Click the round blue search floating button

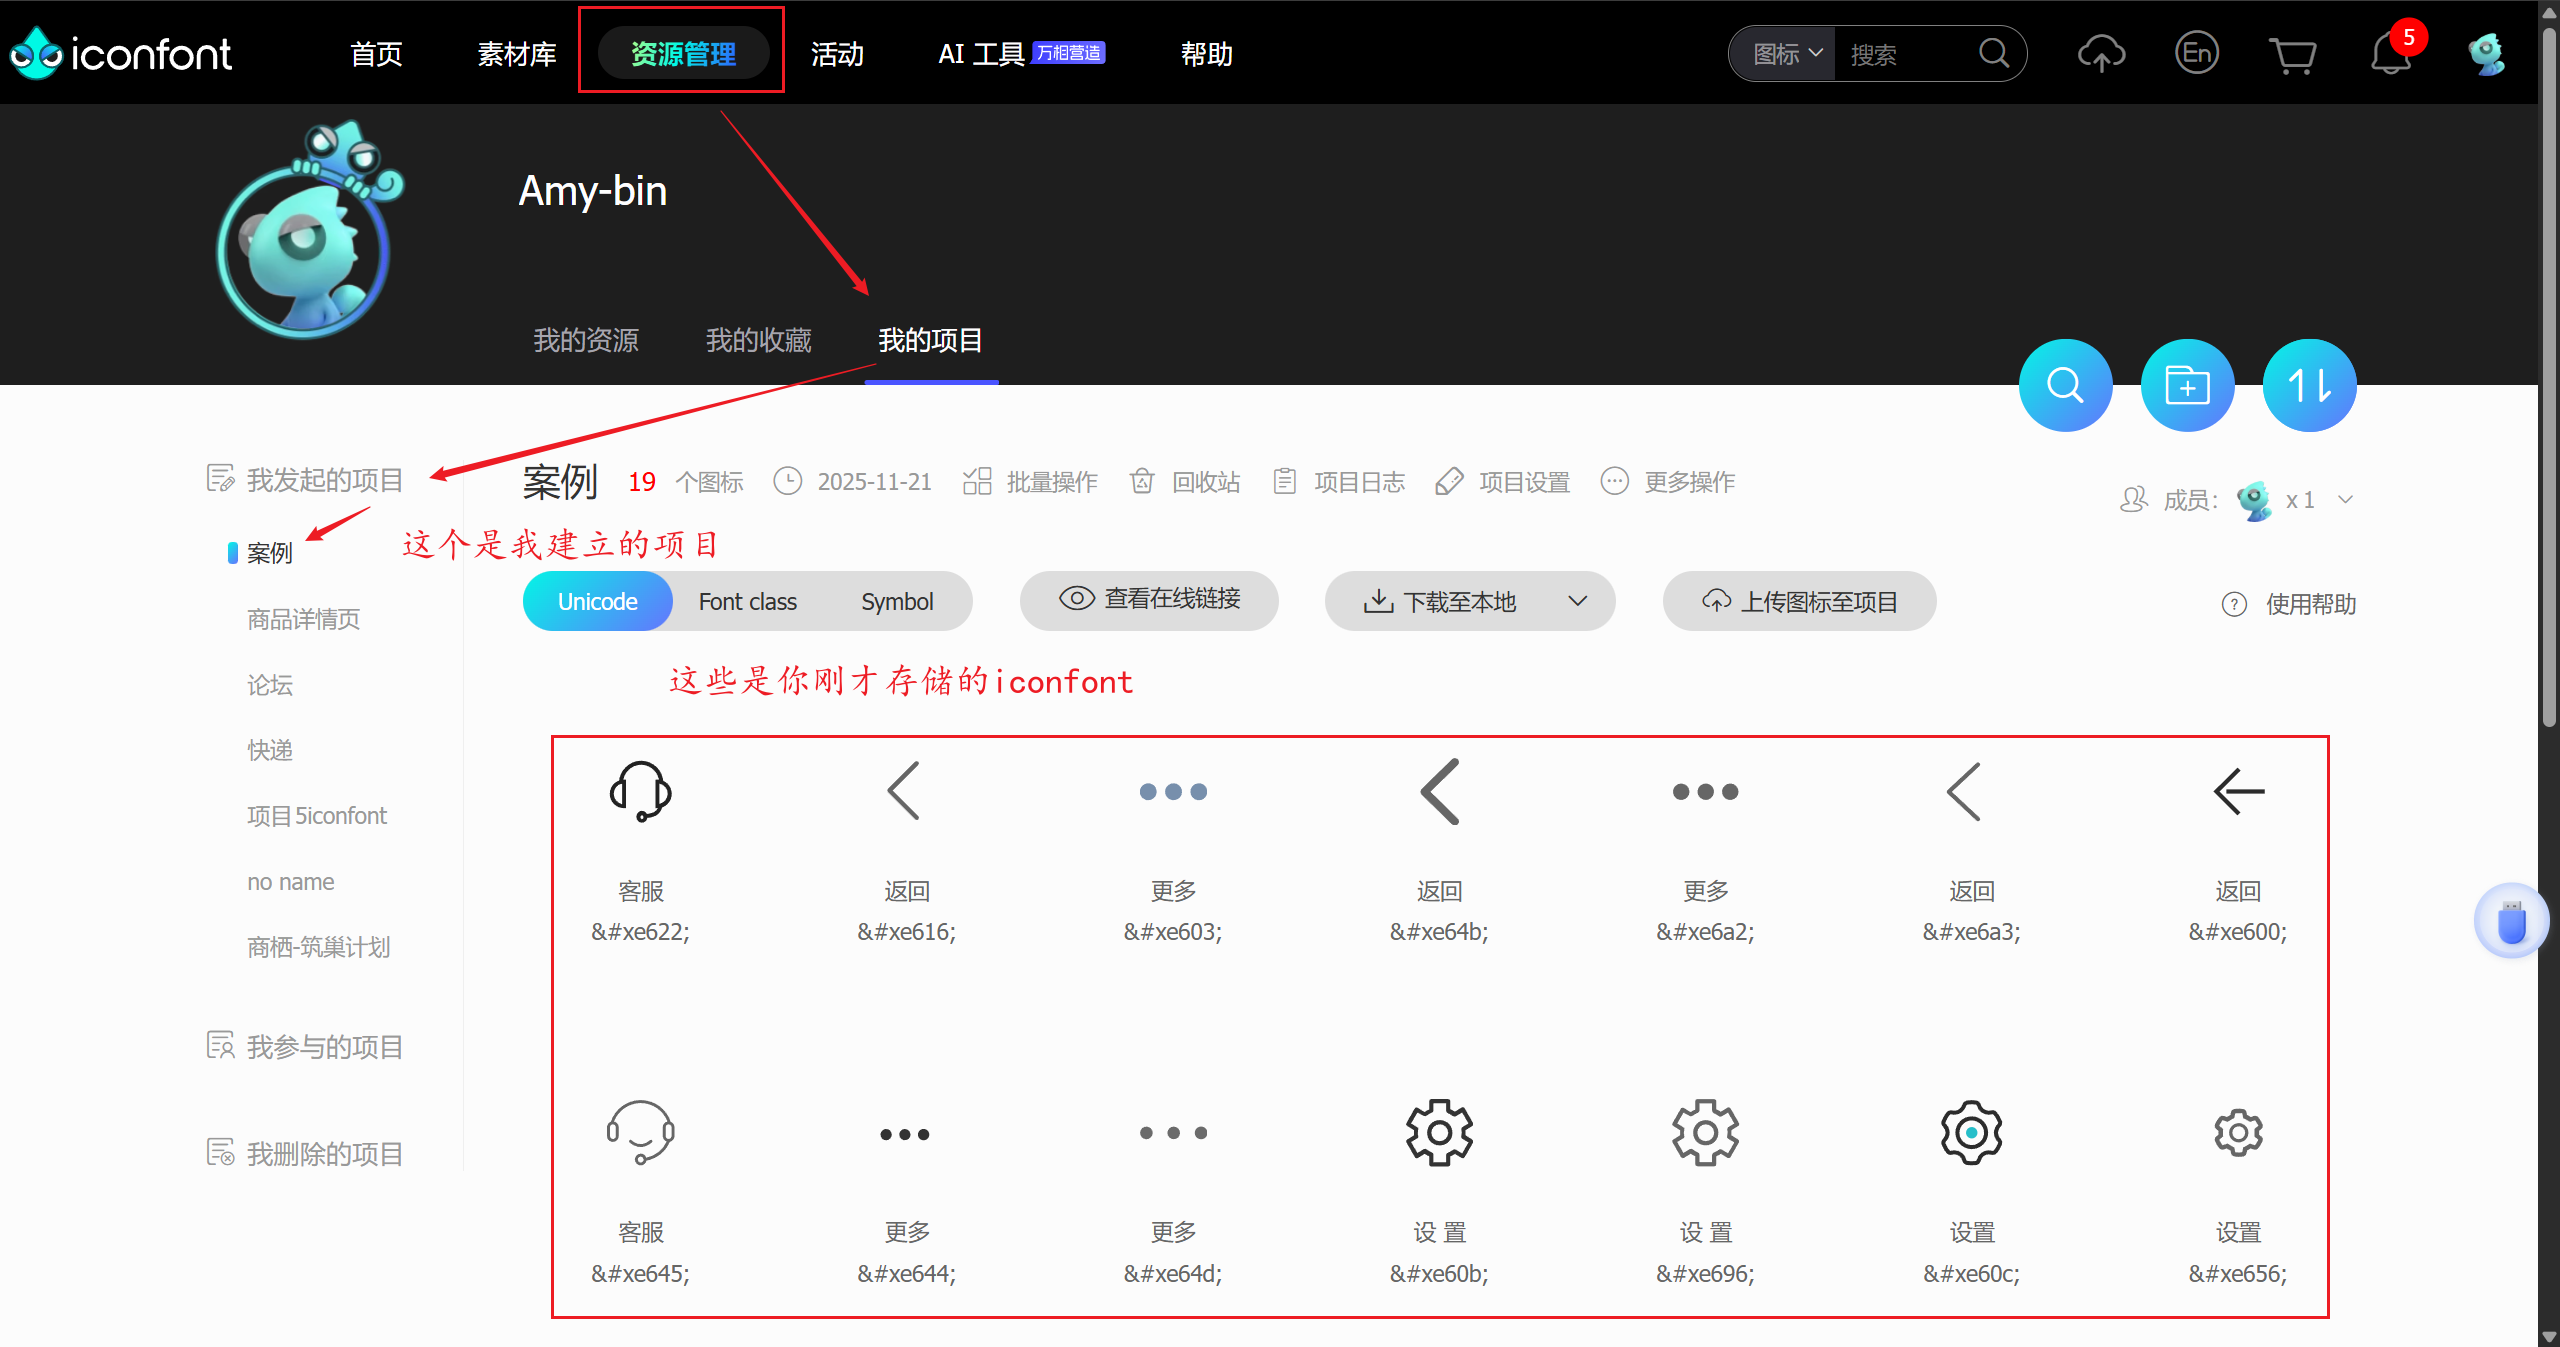pyautogui.click(x=2065, y=385)
